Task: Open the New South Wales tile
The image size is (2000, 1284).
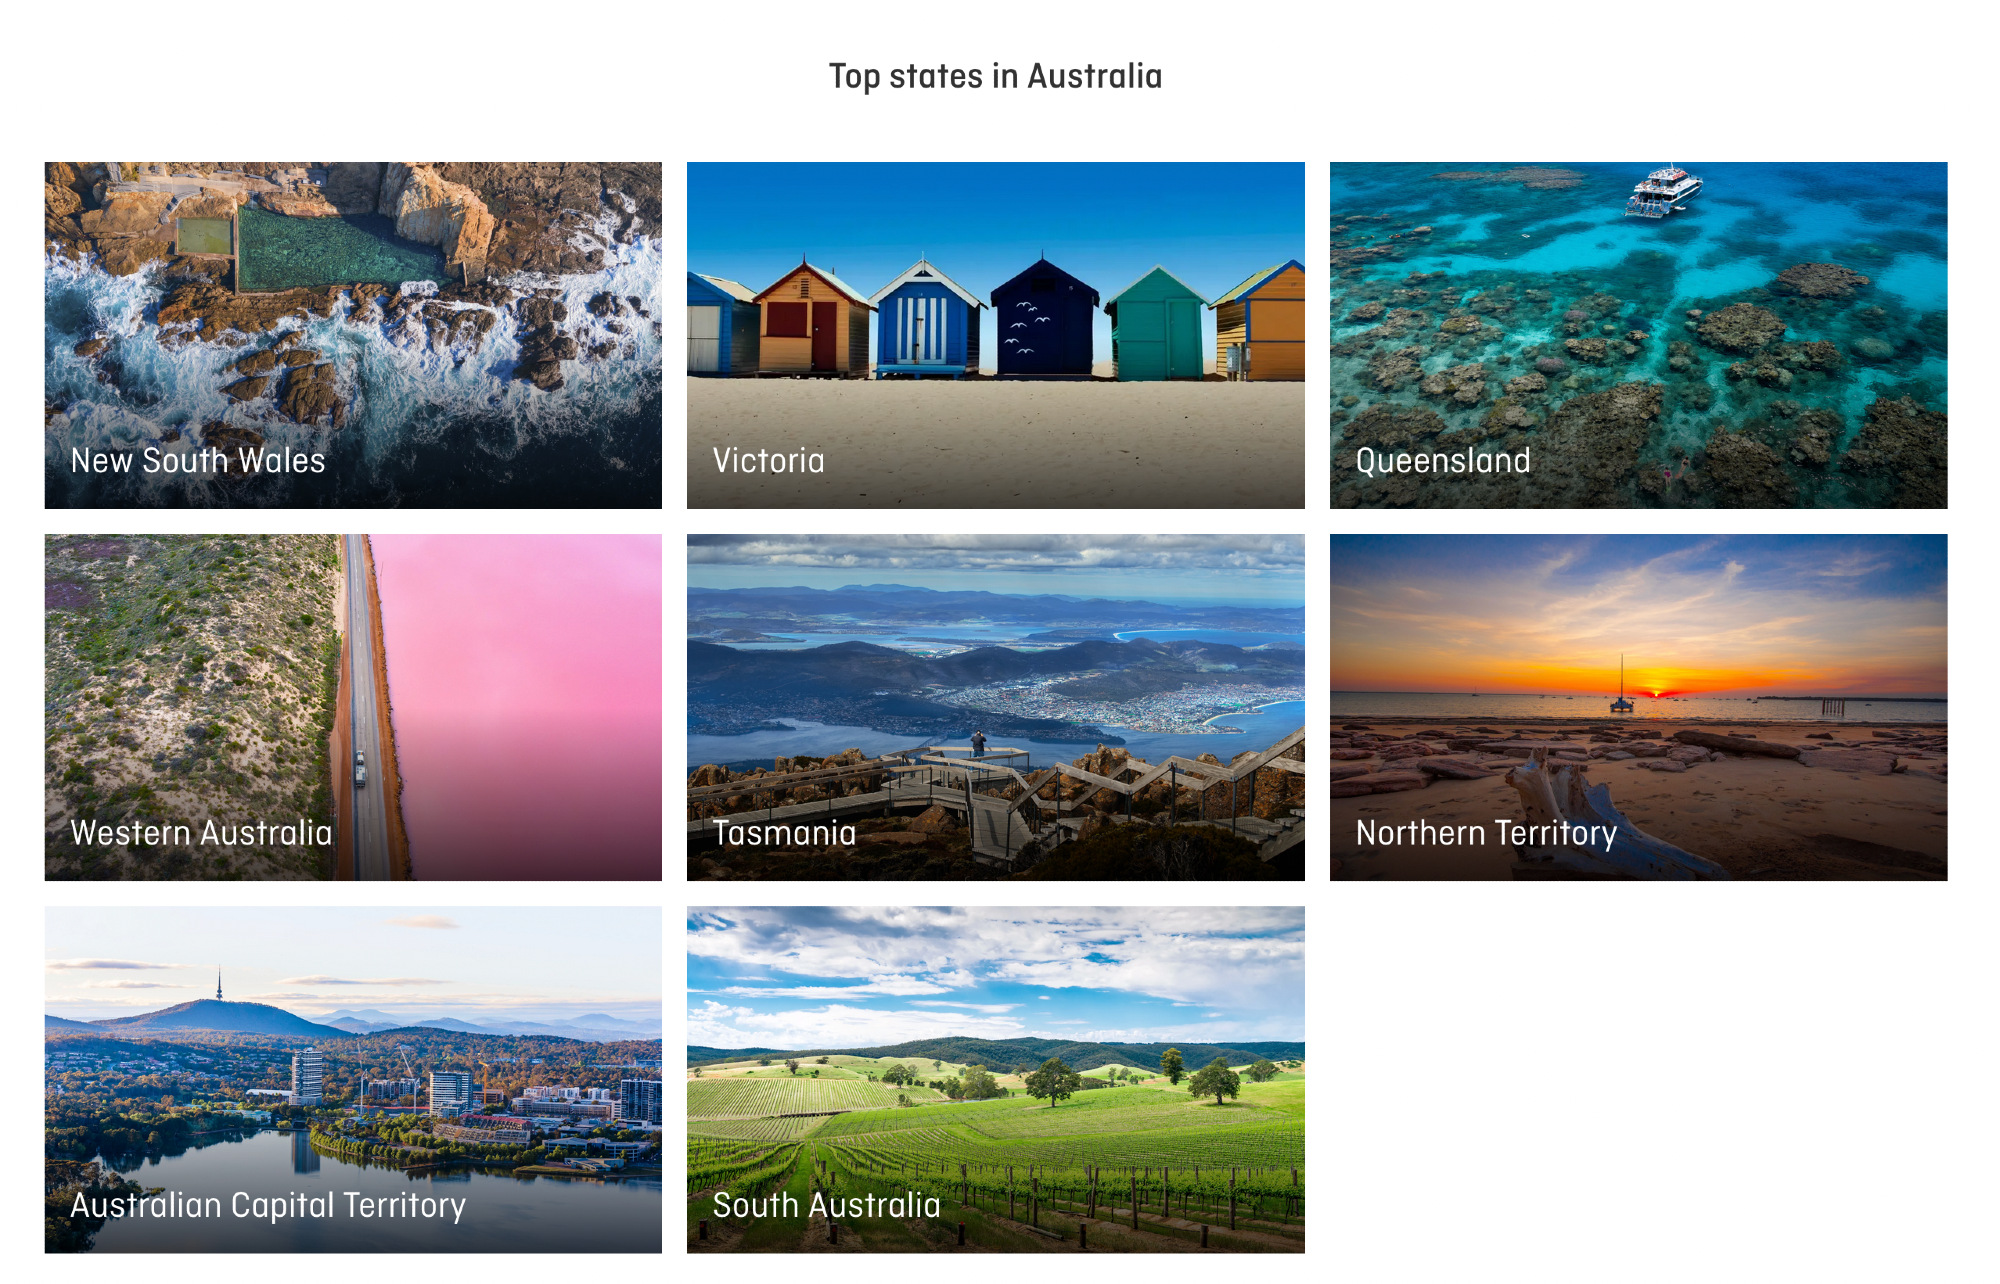Action: [x=353, y=335]
